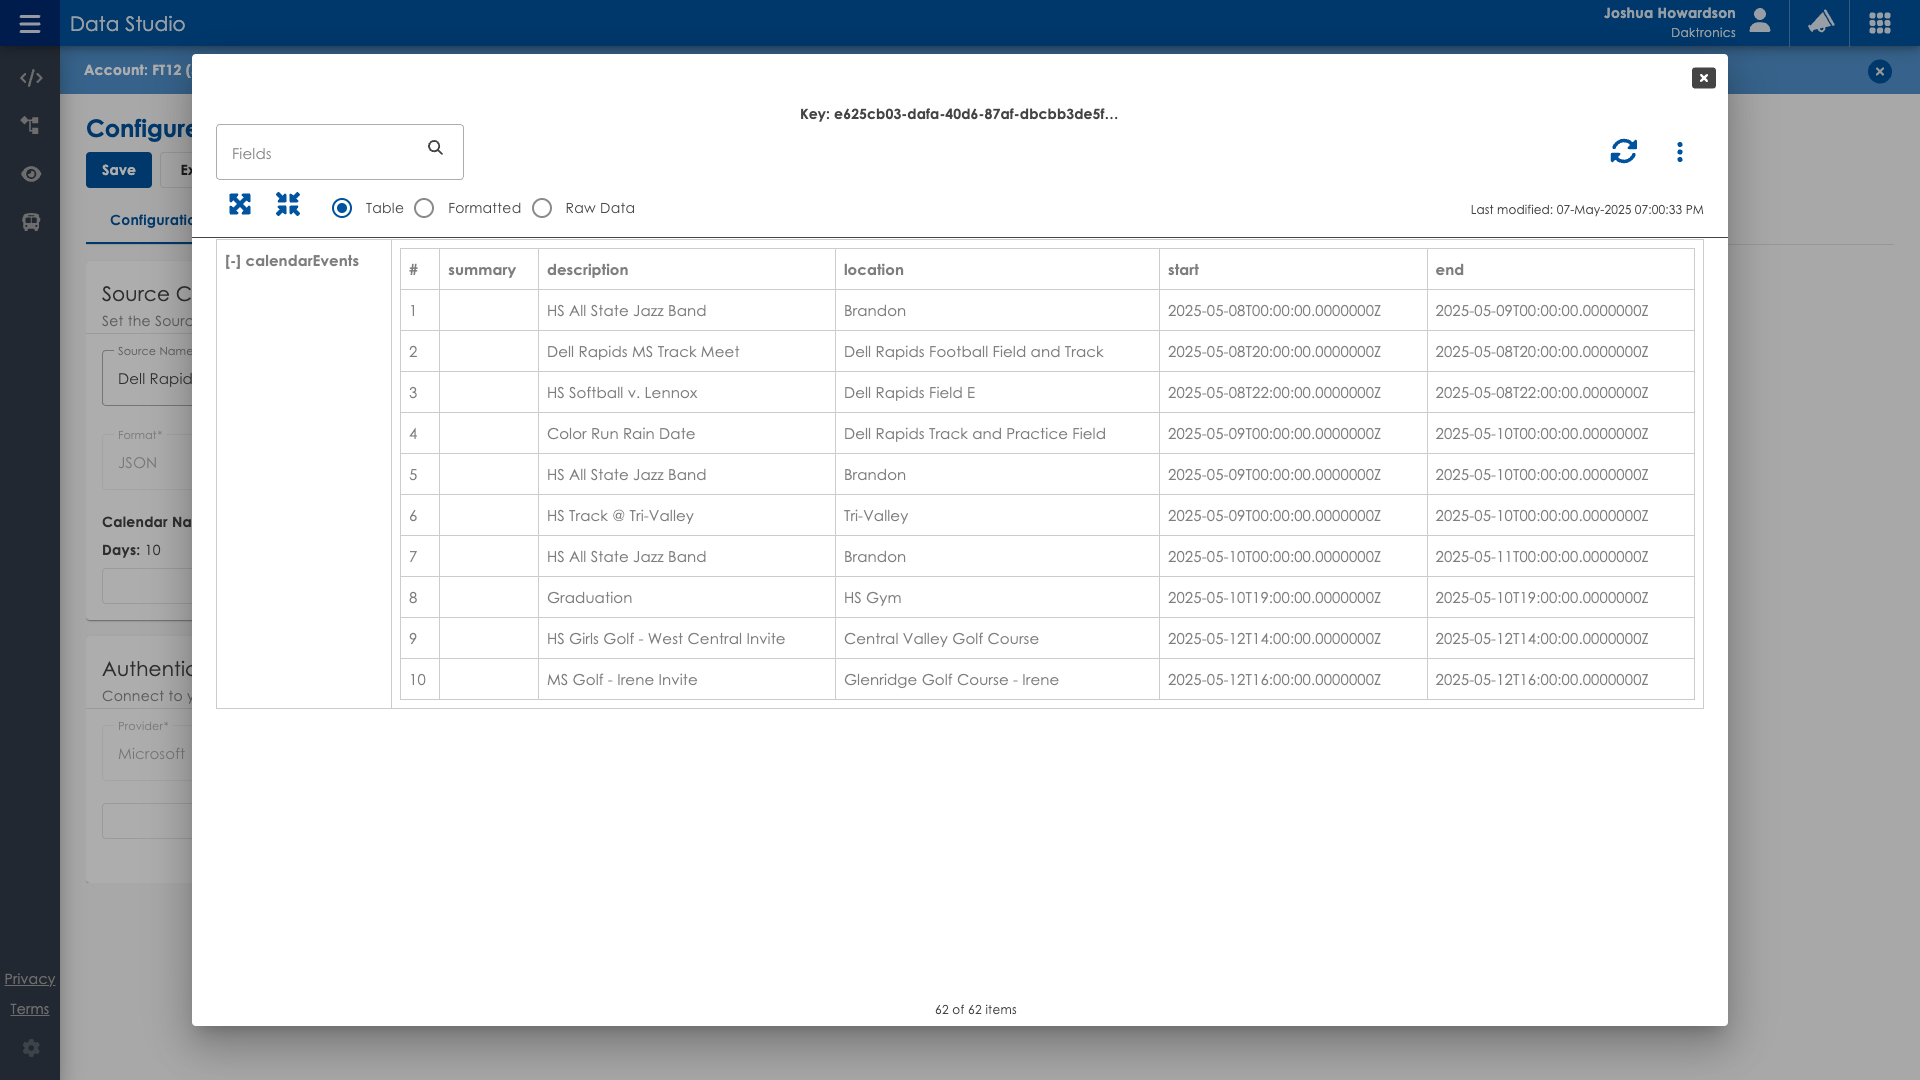1920x1080 pixels.
Task: Select the code editor icon in sidebar
Action: pyautogui.click(x=30, y=77)
